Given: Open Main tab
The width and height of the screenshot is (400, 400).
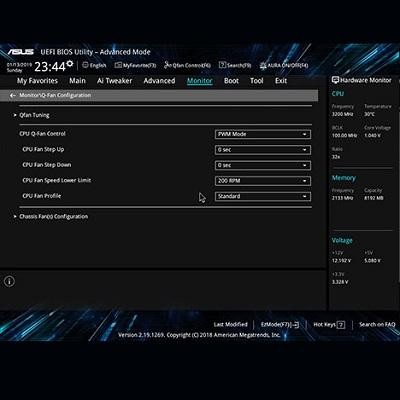Looking at the screenshot, I should 77,81.
